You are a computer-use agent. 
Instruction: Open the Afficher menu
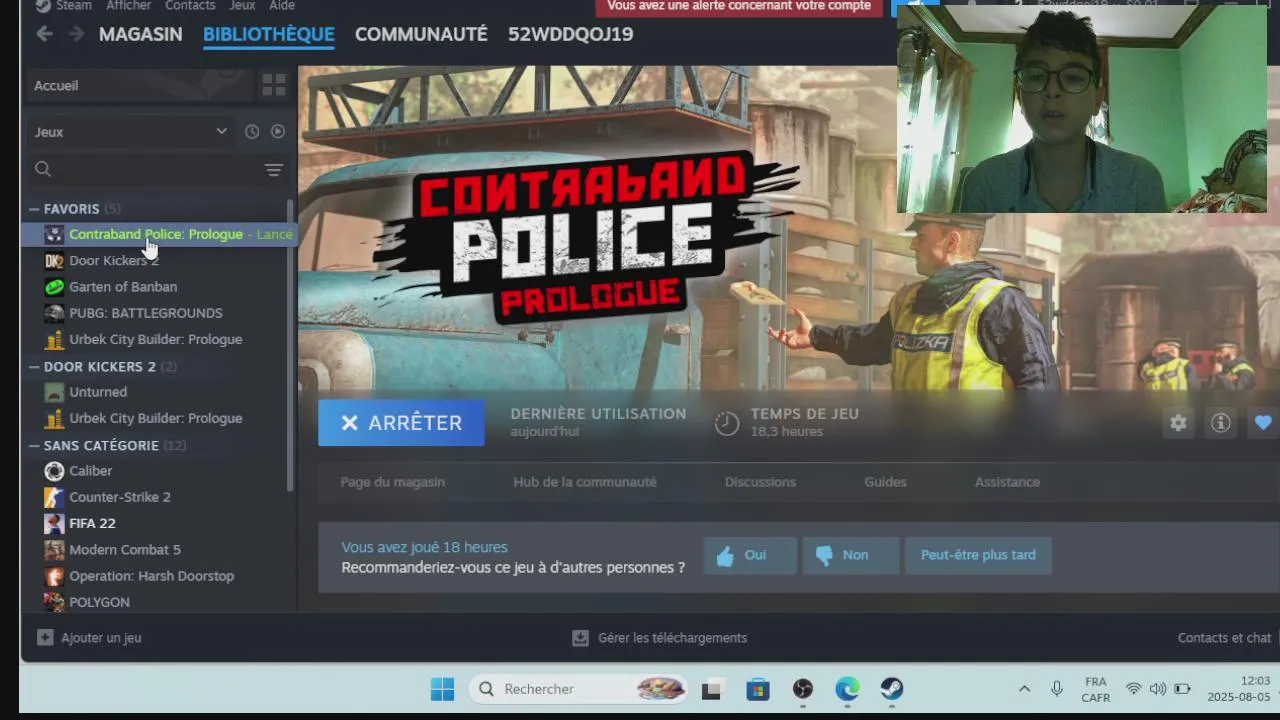click(129, 5)
